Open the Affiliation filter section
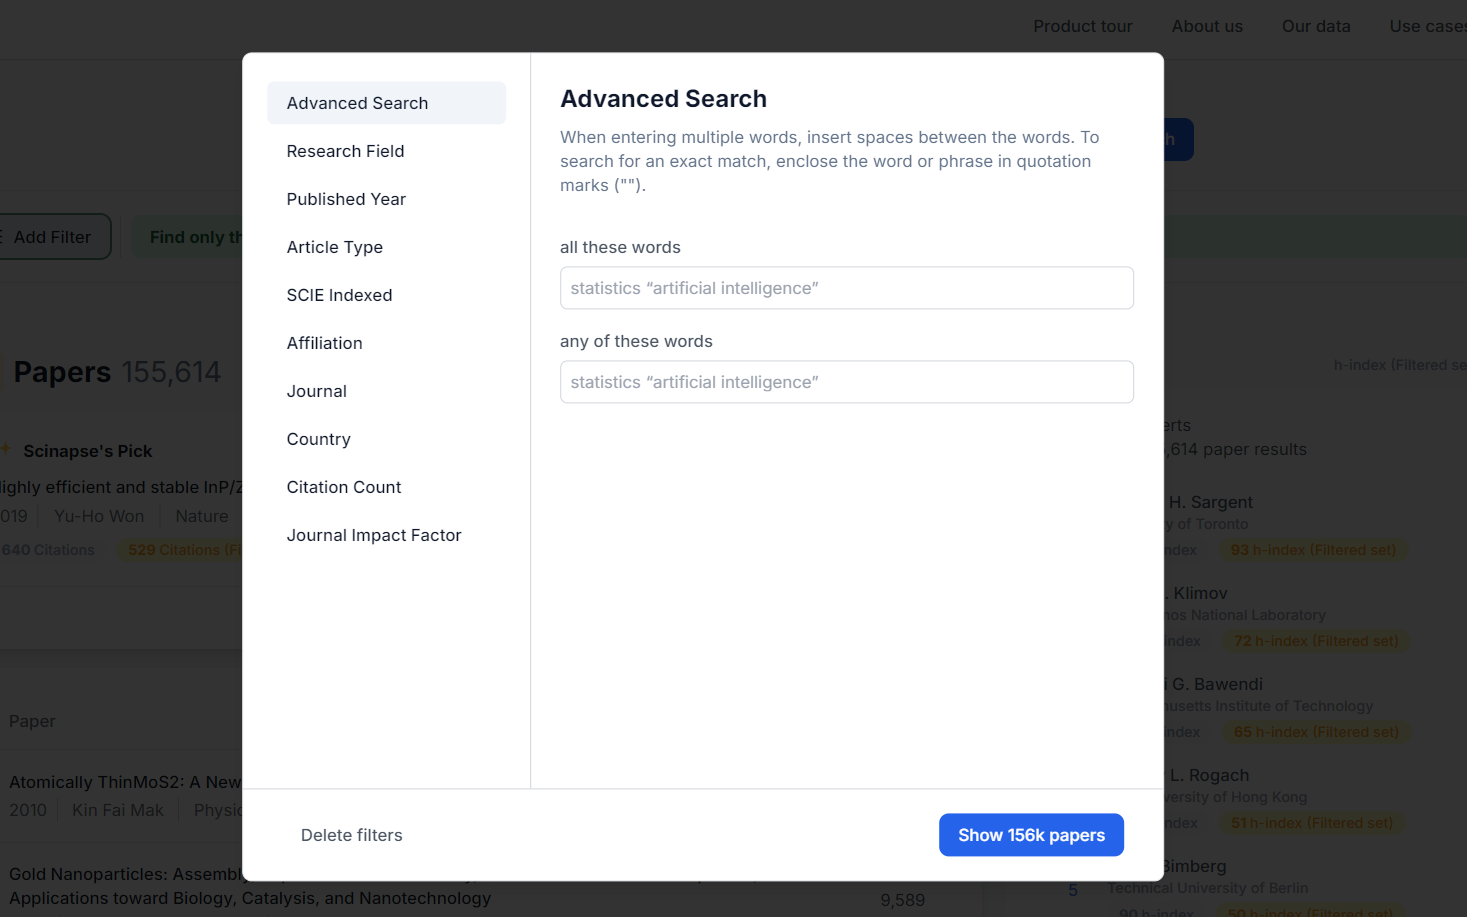Screen dimensions: 1467x917 (x=324, y=343)
